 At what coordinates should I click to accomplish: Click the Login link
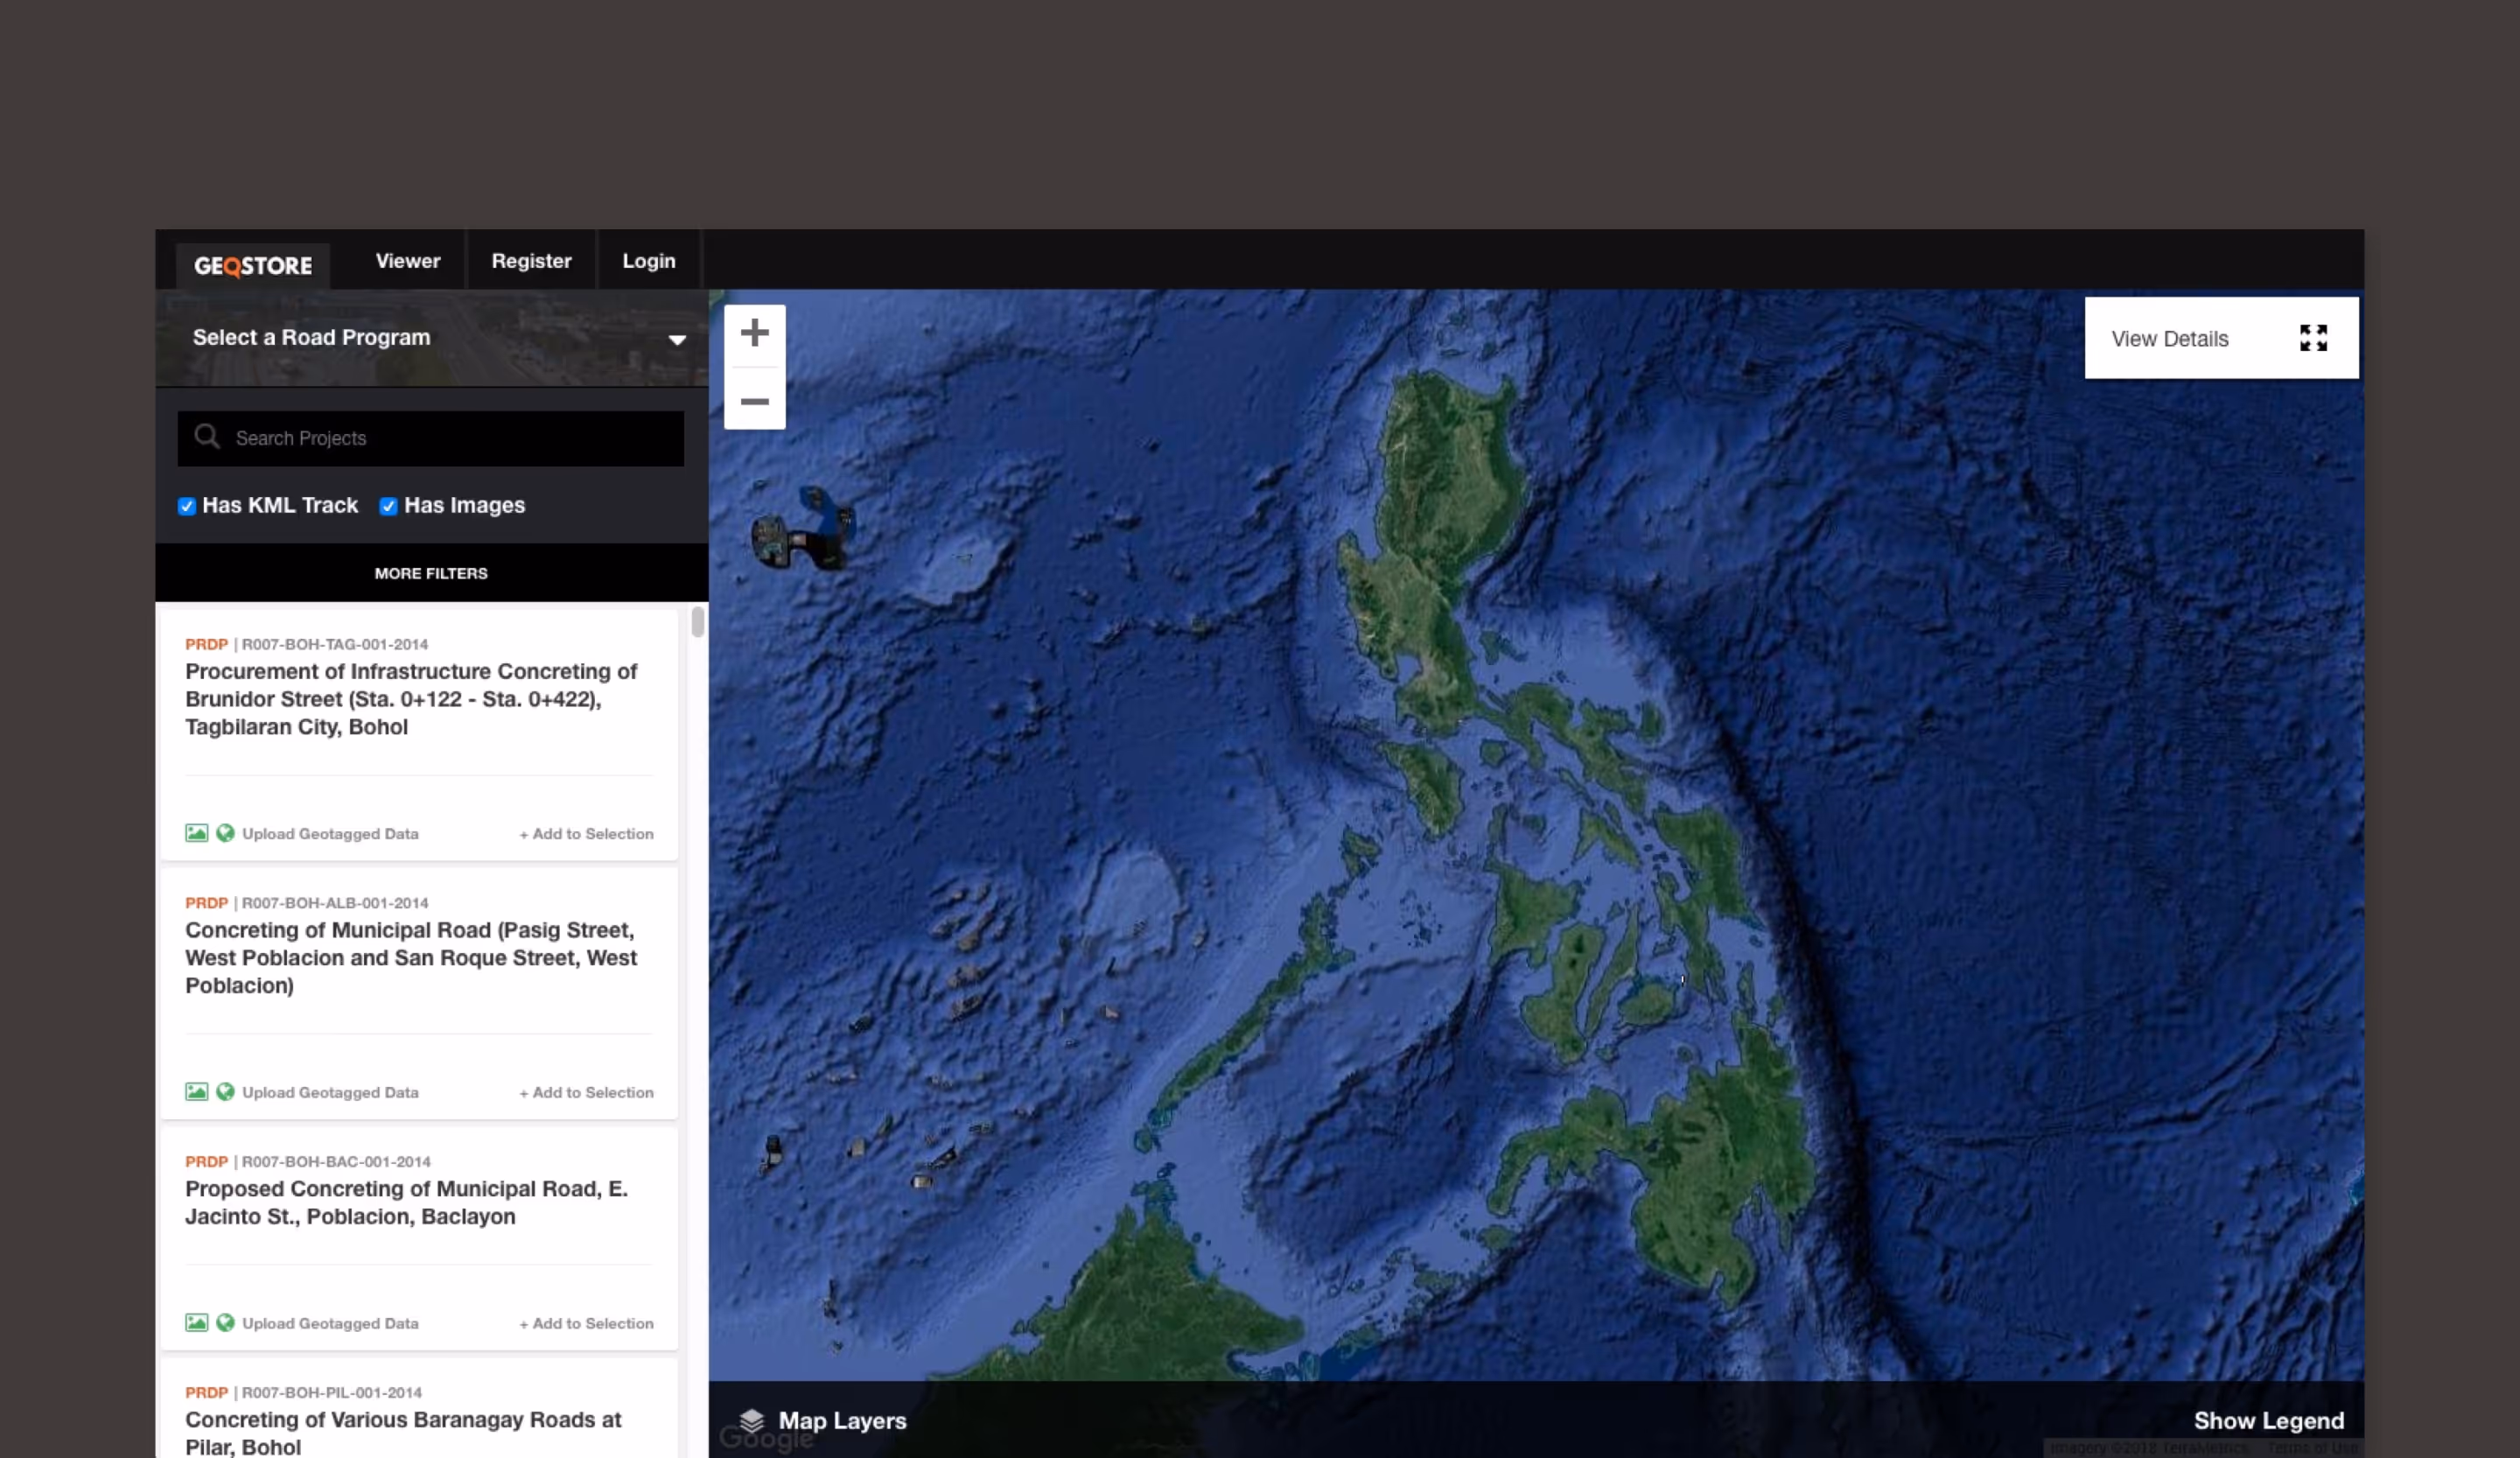[648, 261]
